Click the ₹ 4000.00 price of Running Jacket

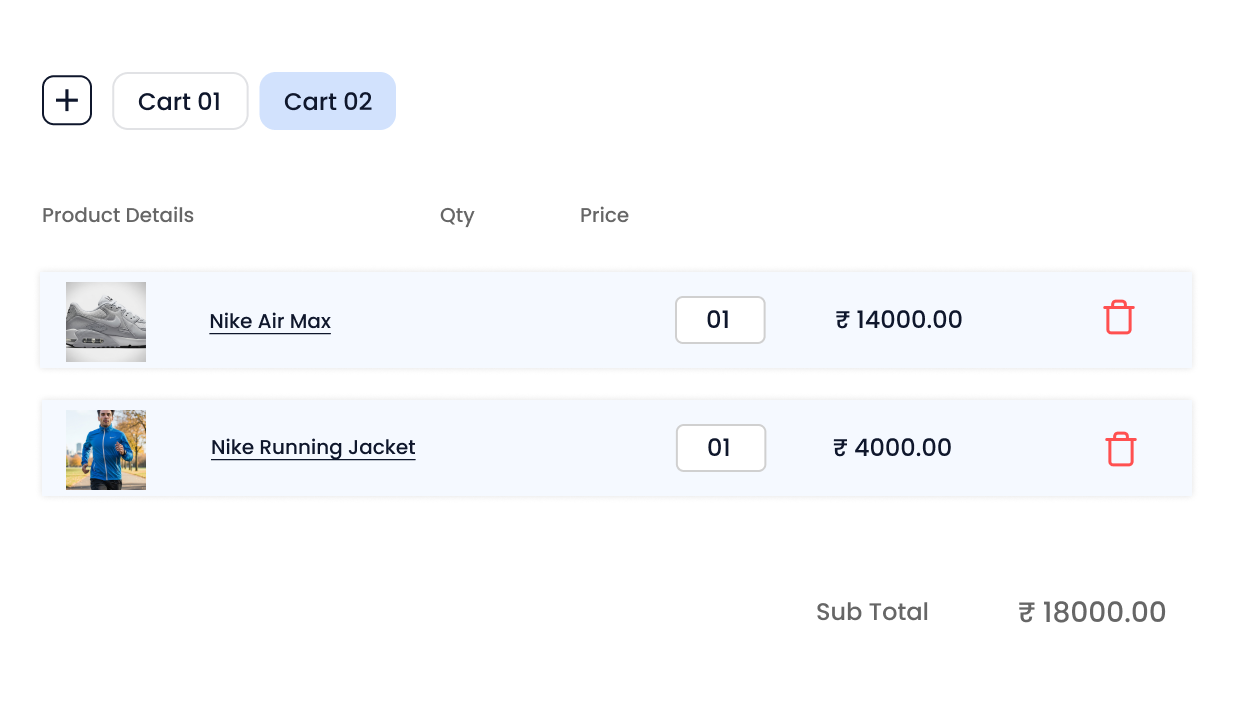pos(892,447)
